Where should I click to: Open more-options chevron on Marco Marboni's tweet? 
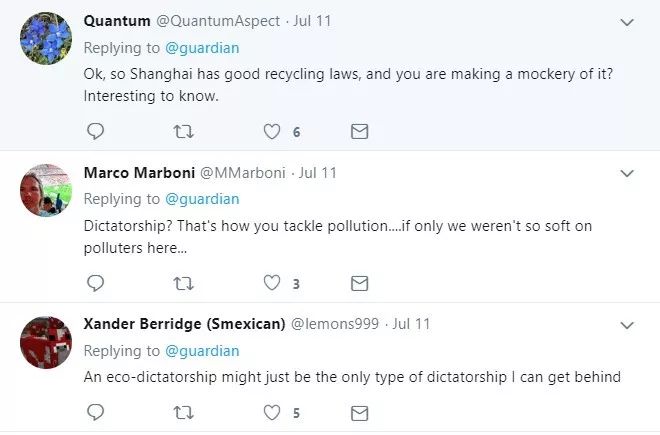tap(627, 173)
